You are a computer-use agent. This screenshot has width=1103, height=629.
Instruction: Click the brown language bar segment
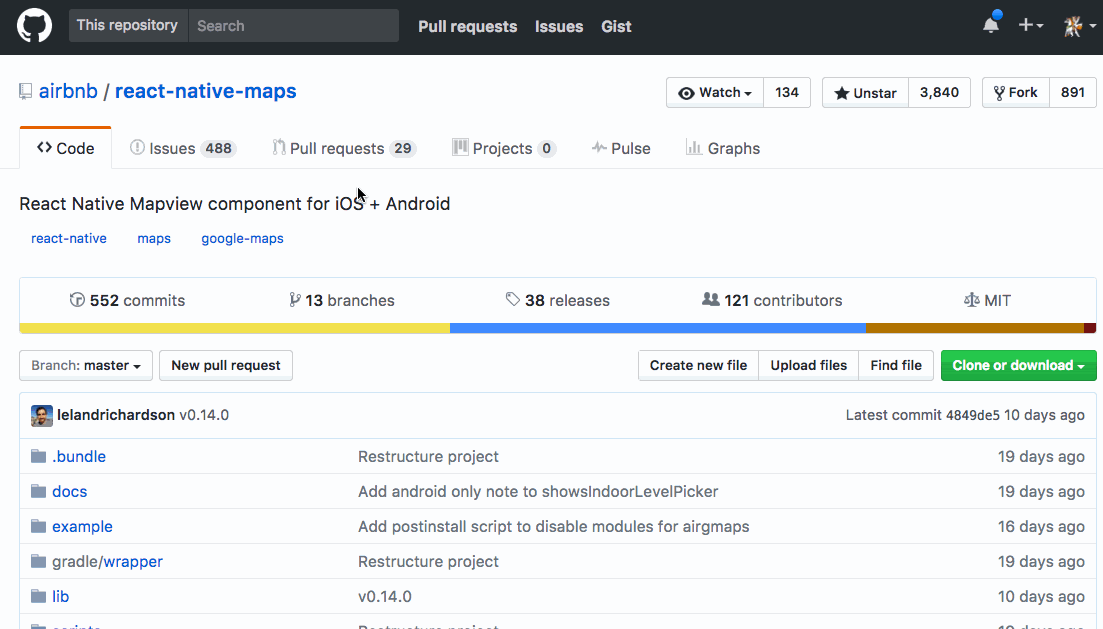[975, 328]
